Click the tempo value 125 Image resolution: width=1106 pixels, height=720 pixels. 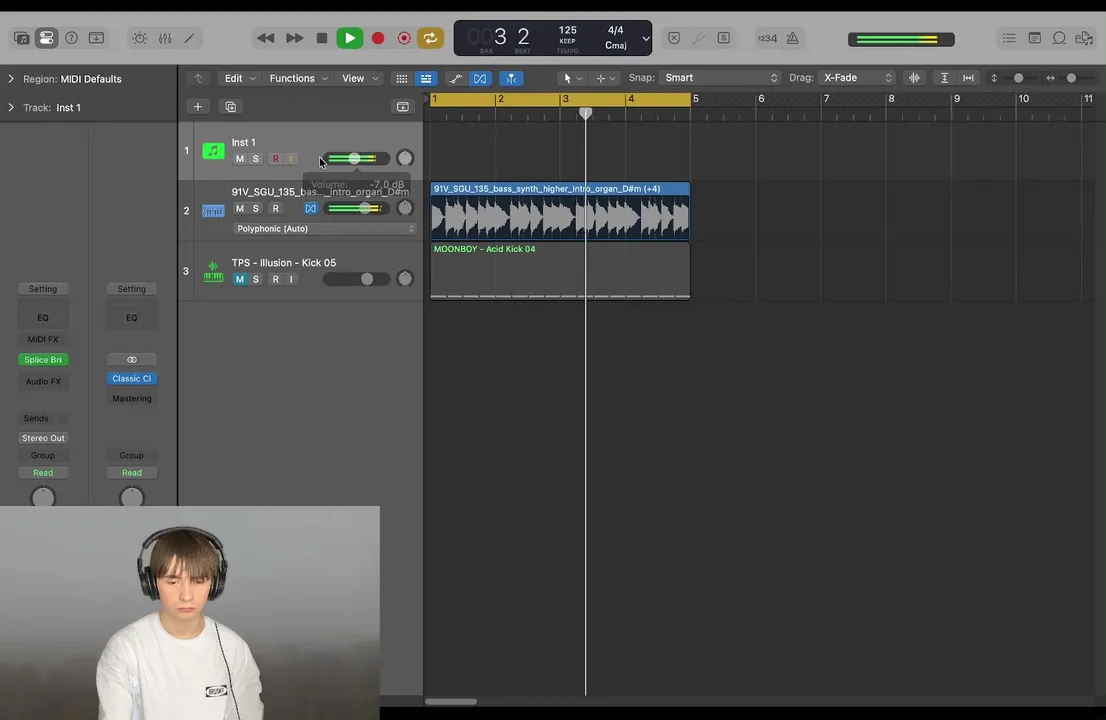pos(568,30)
